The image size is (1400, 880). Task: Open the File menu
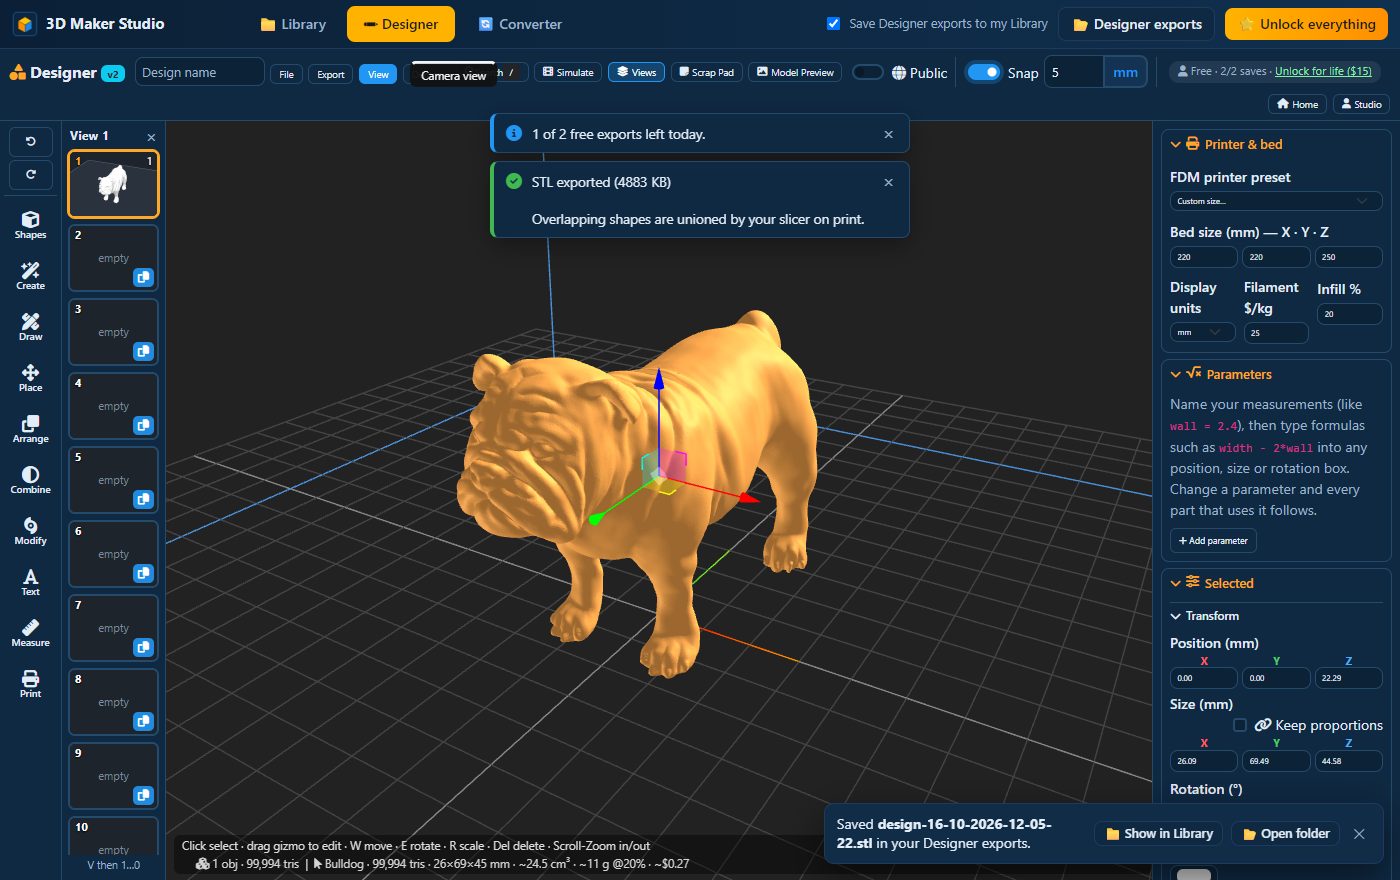pyautogui.click(x=286, y=74)
